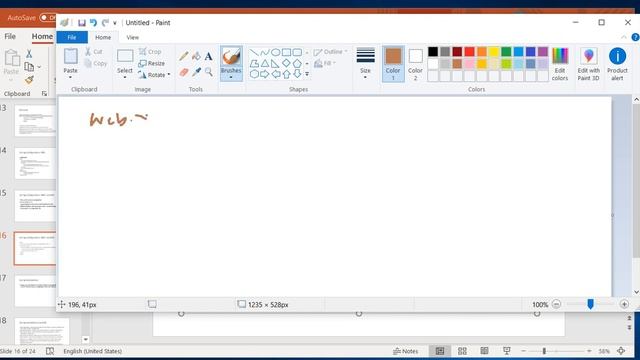This screenshot has height=360, width=640.
Task: Choose the Triangle shape
Action: (265, 63)
